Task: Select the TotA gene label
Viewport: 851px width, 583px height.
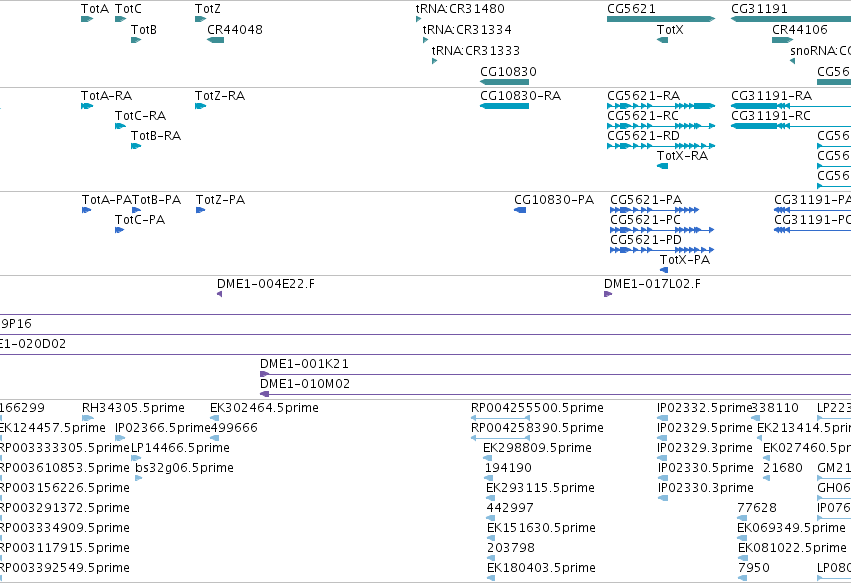Action: [x=95, y=9]
